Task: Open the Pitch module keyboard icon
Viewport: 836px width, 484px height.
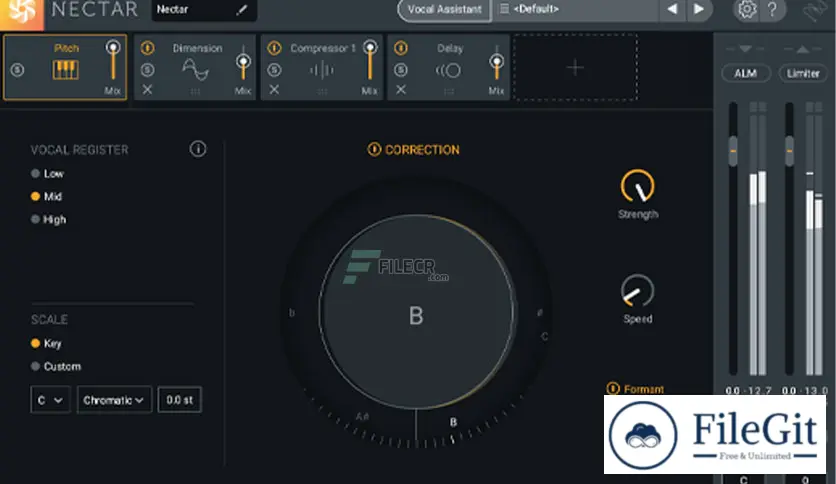Action: [66, 70]
